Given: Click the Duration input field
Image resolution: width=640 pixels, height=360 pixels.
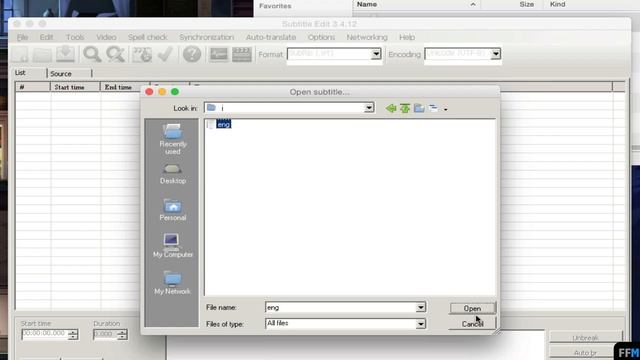Looking at the screenshot, I should click(104, 334).
